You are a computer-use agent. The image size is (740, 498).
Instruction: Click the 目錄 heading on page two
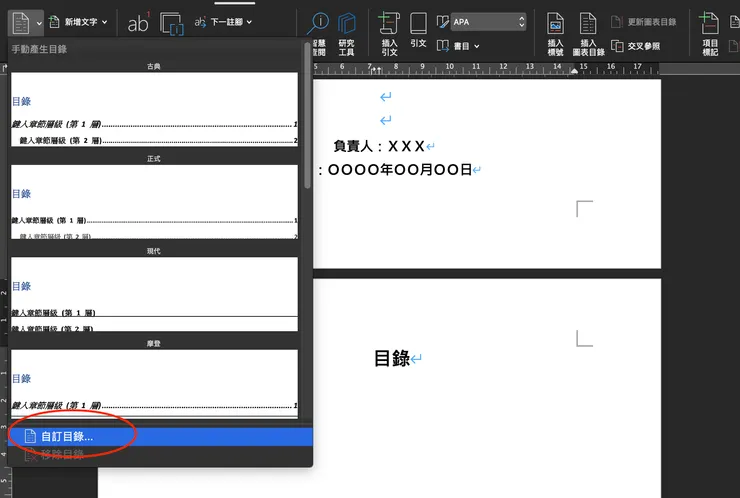(392, 358)
